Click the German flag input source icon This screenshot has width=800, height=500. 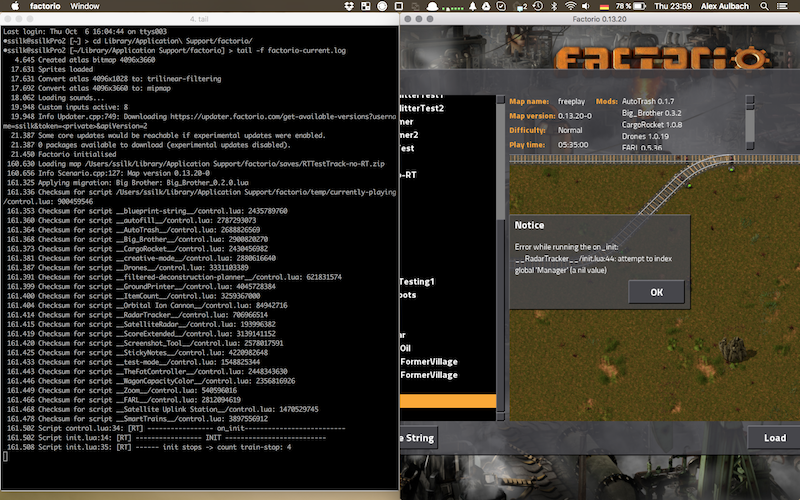click(605, 6)
